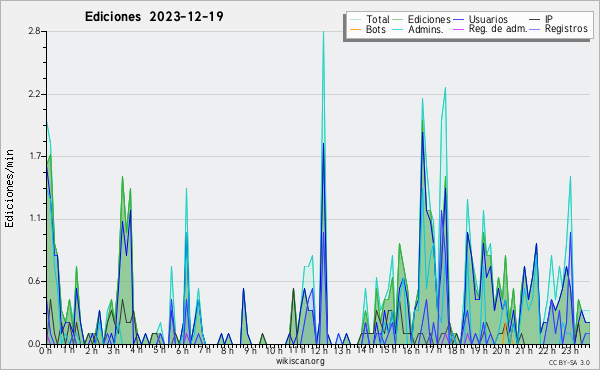
Task: Select the 'Bots' legend entry
Action: [x=368, y=29]
